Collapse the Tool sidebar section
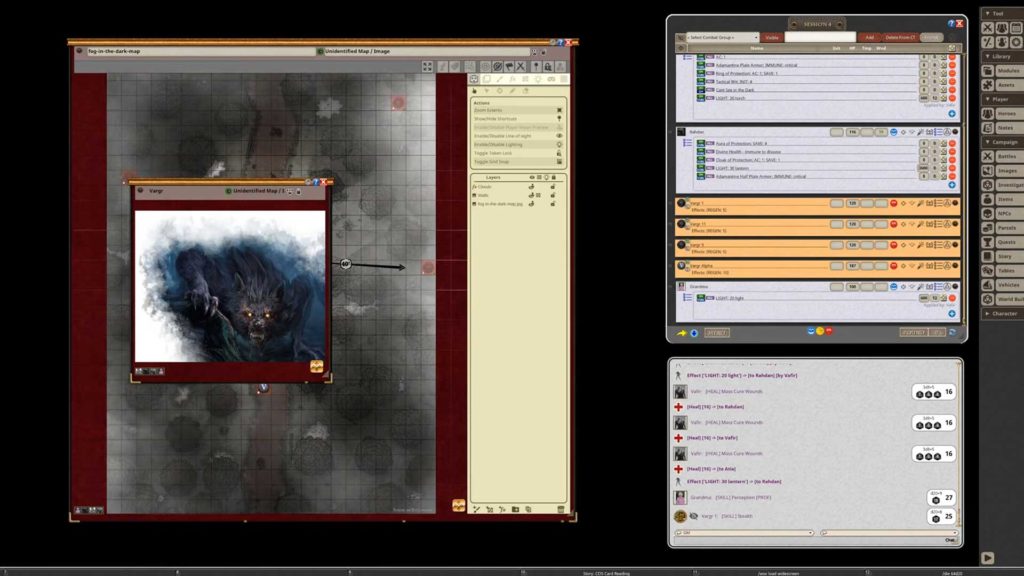This screenshot has width=1024, height=576. pos(1001,13)
